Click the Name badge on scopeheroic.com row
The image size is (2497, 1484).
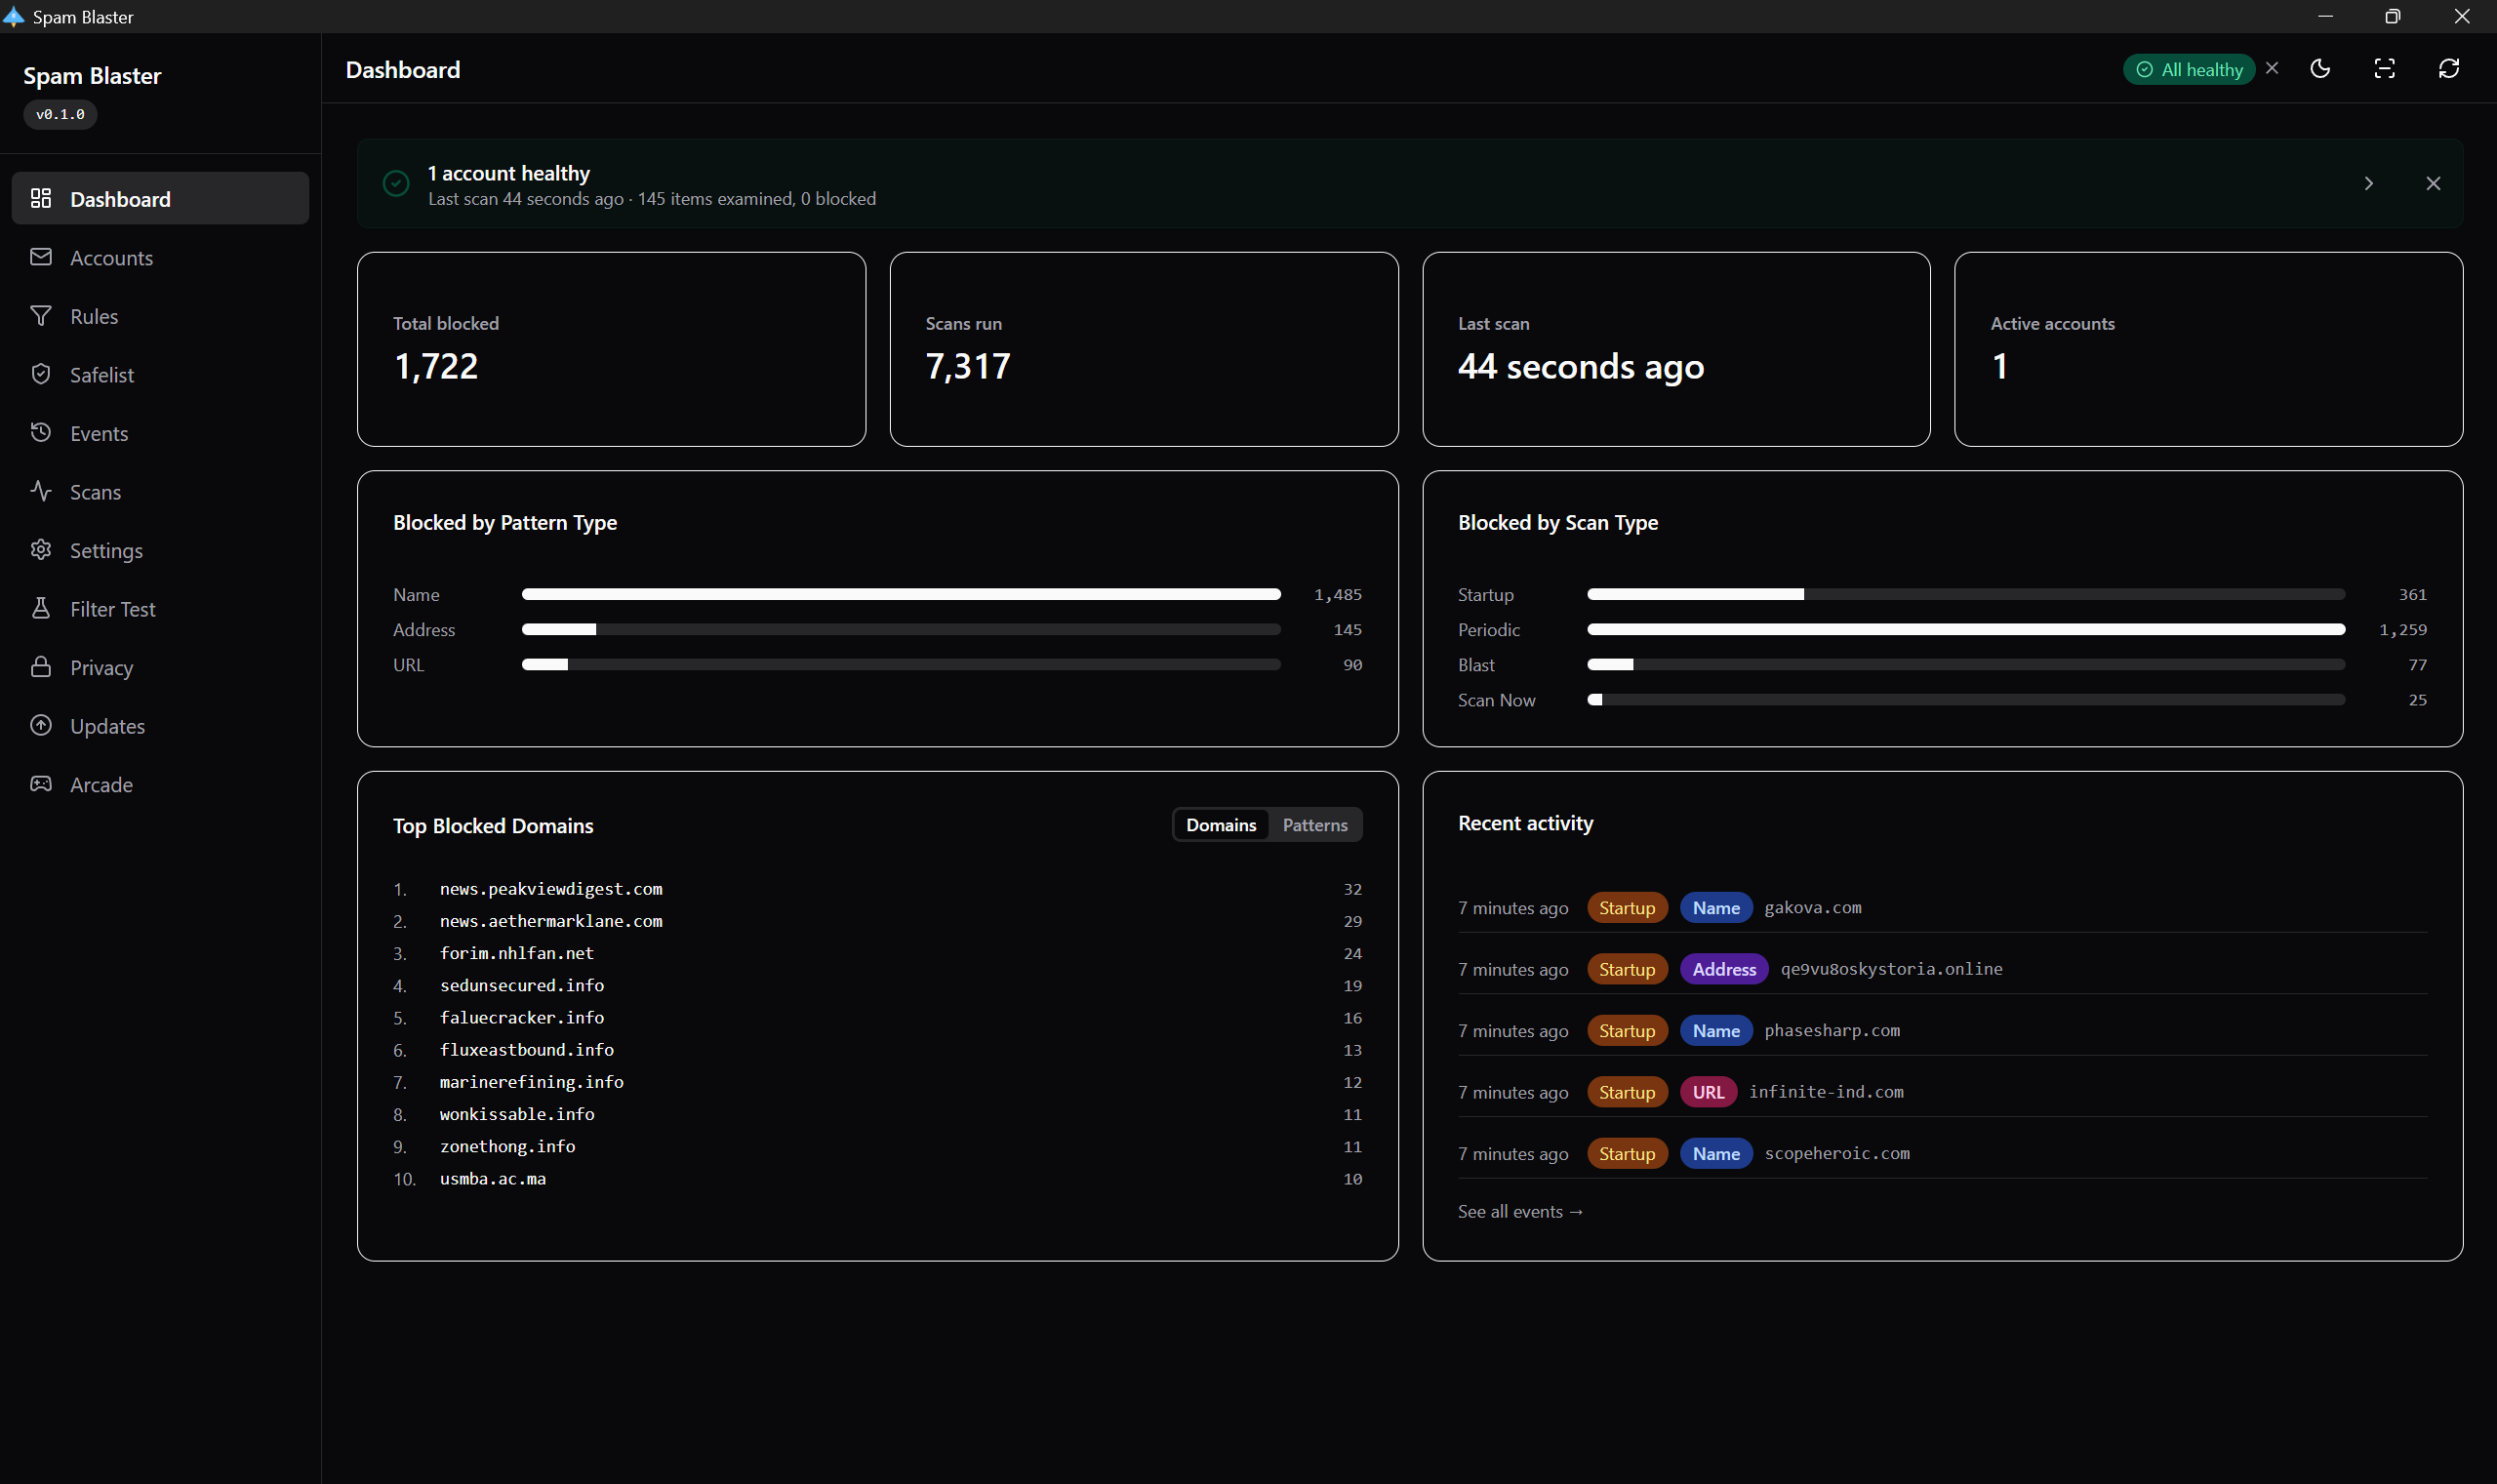coord(1716,1153)
